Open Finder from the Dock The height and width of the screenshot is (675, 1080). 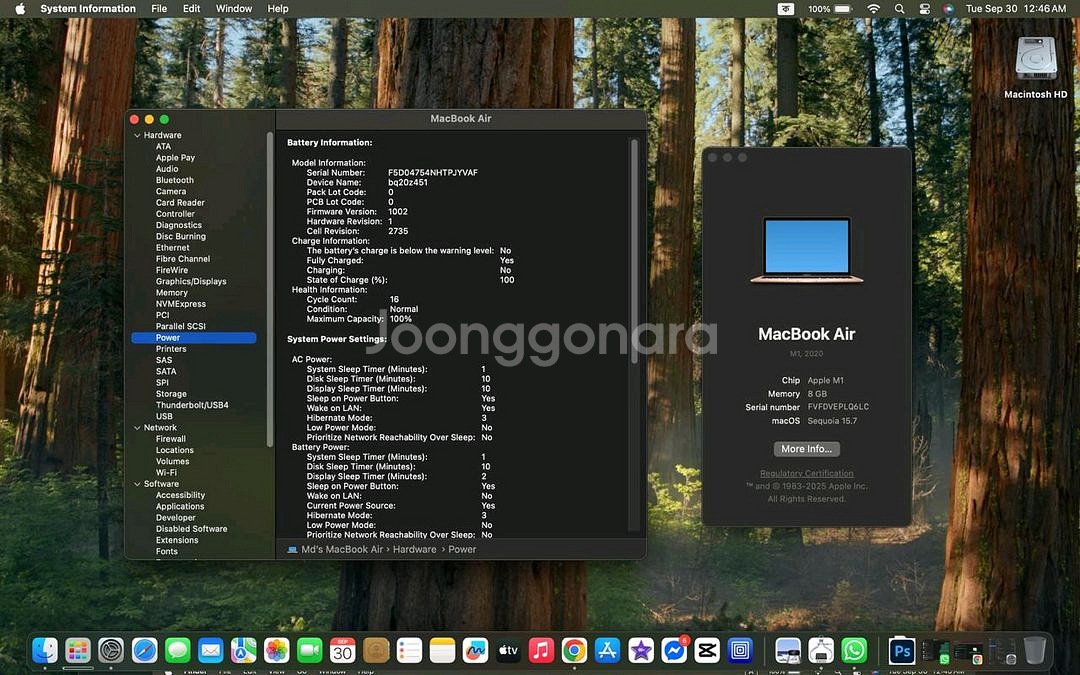pyautogui.click(x=45, y=651)
